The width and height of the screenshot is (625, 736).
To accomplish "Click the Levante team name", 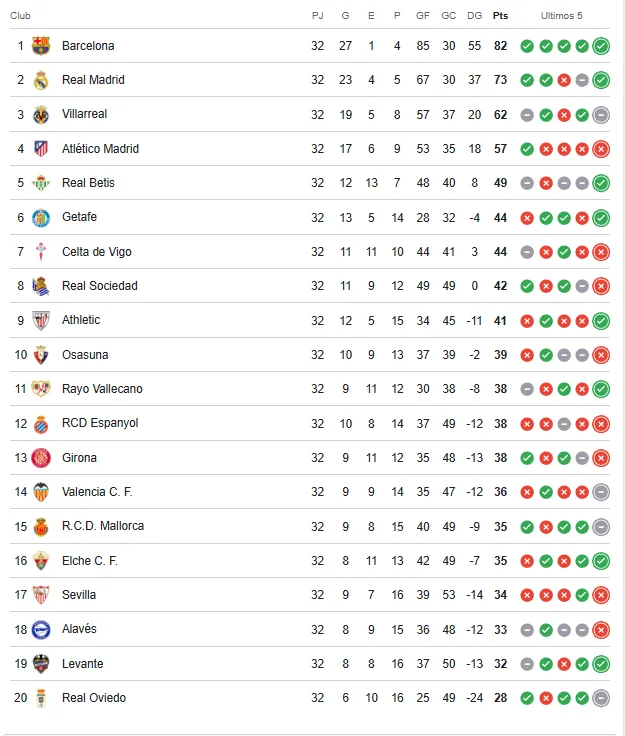I will [x=82, y=664].
